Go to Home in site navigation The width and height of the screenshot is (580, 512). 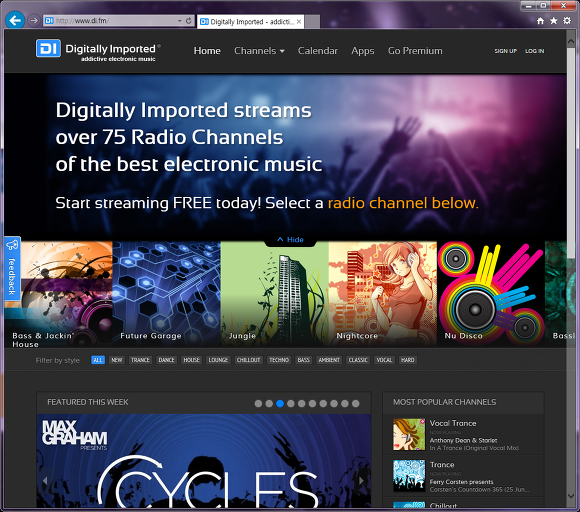coord(207,51)
